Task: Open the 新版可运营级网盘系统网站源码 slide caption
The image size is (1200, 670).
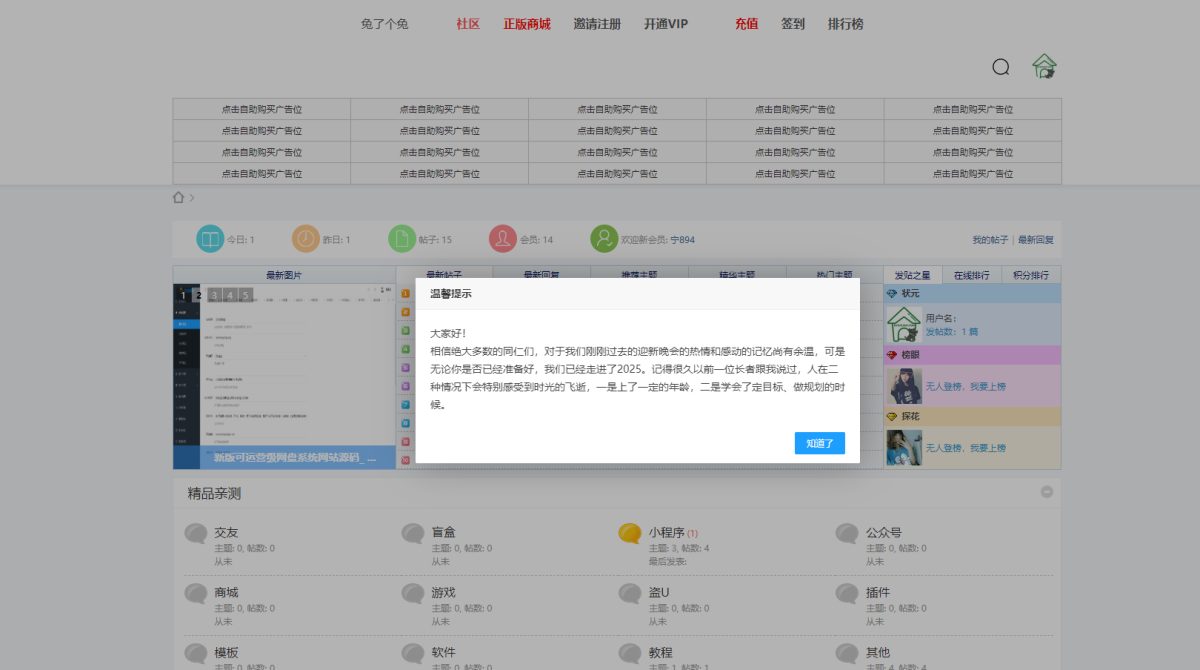Action: 295,457
